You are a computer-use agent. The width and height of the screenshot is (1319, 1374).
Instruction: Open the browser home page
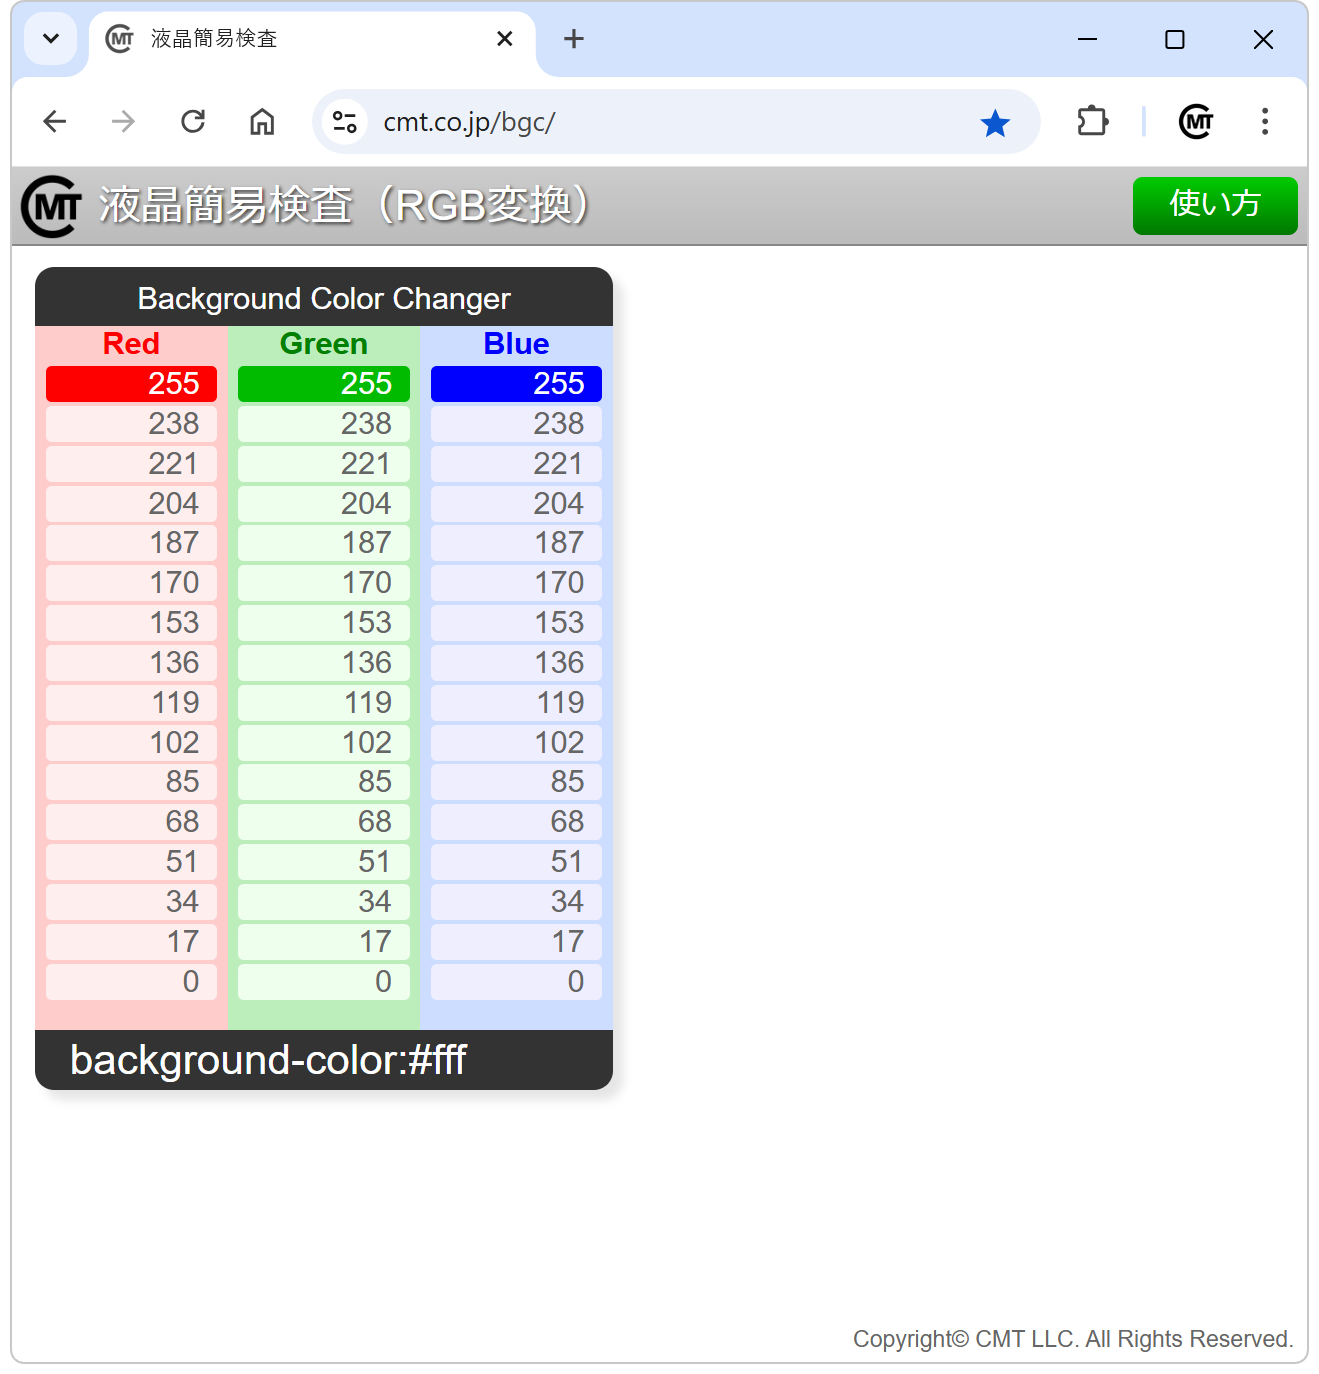coord(262,122)
